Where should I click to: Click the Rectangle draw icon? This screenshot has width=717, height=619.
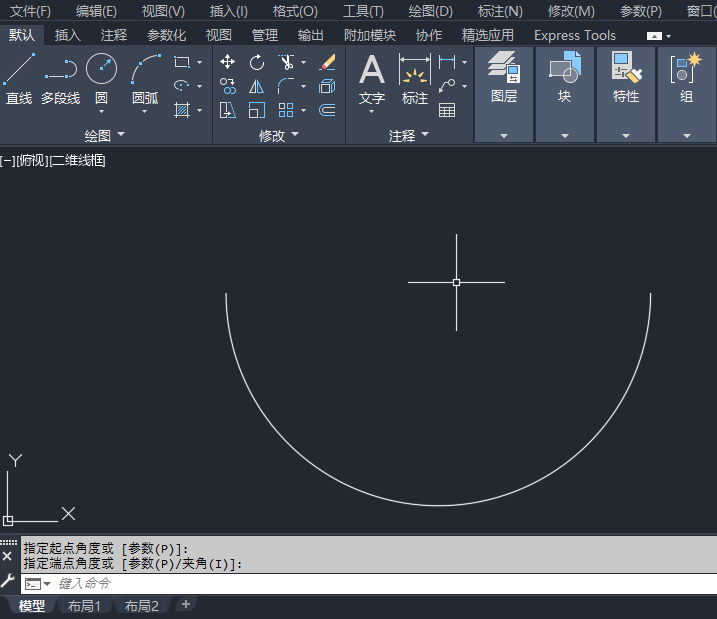(x=182, y=62)
